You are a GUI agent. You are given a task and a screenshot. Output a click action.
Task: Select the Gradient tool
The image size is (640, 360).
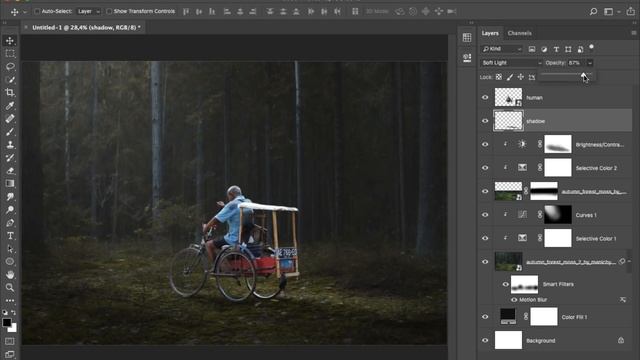point(10,184)
